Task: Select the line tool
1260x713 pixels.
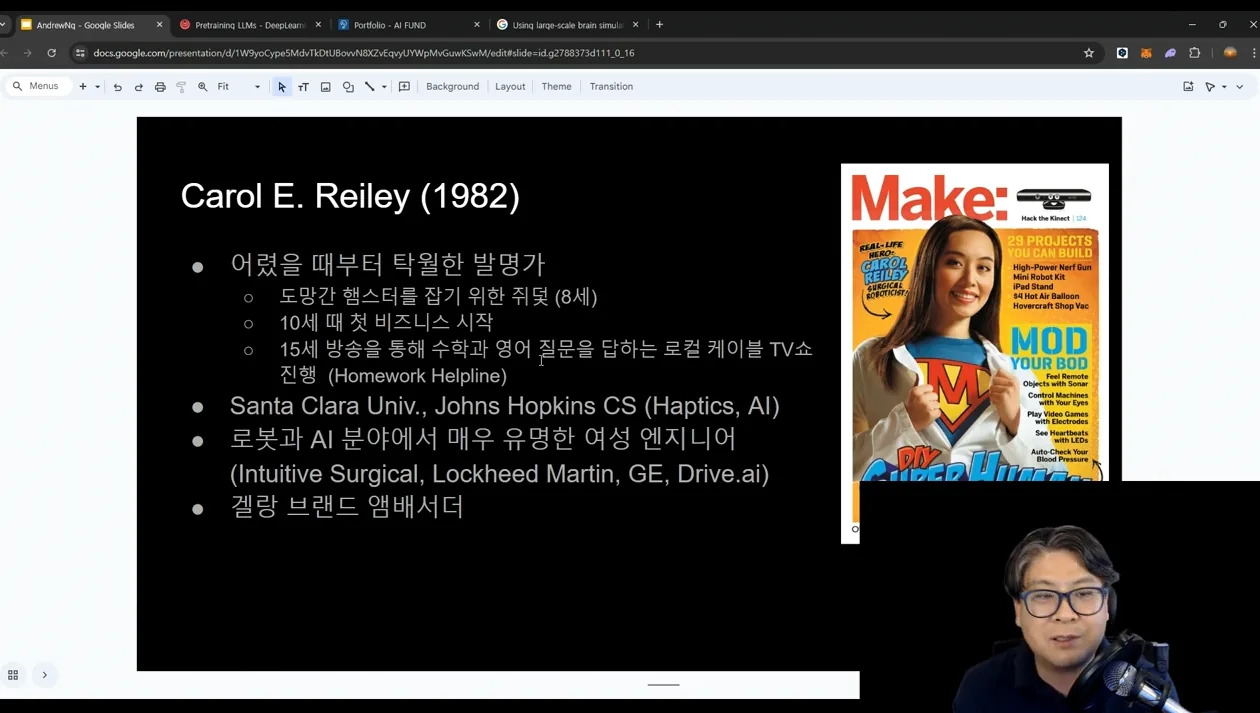Action: [x=370, y=87]
